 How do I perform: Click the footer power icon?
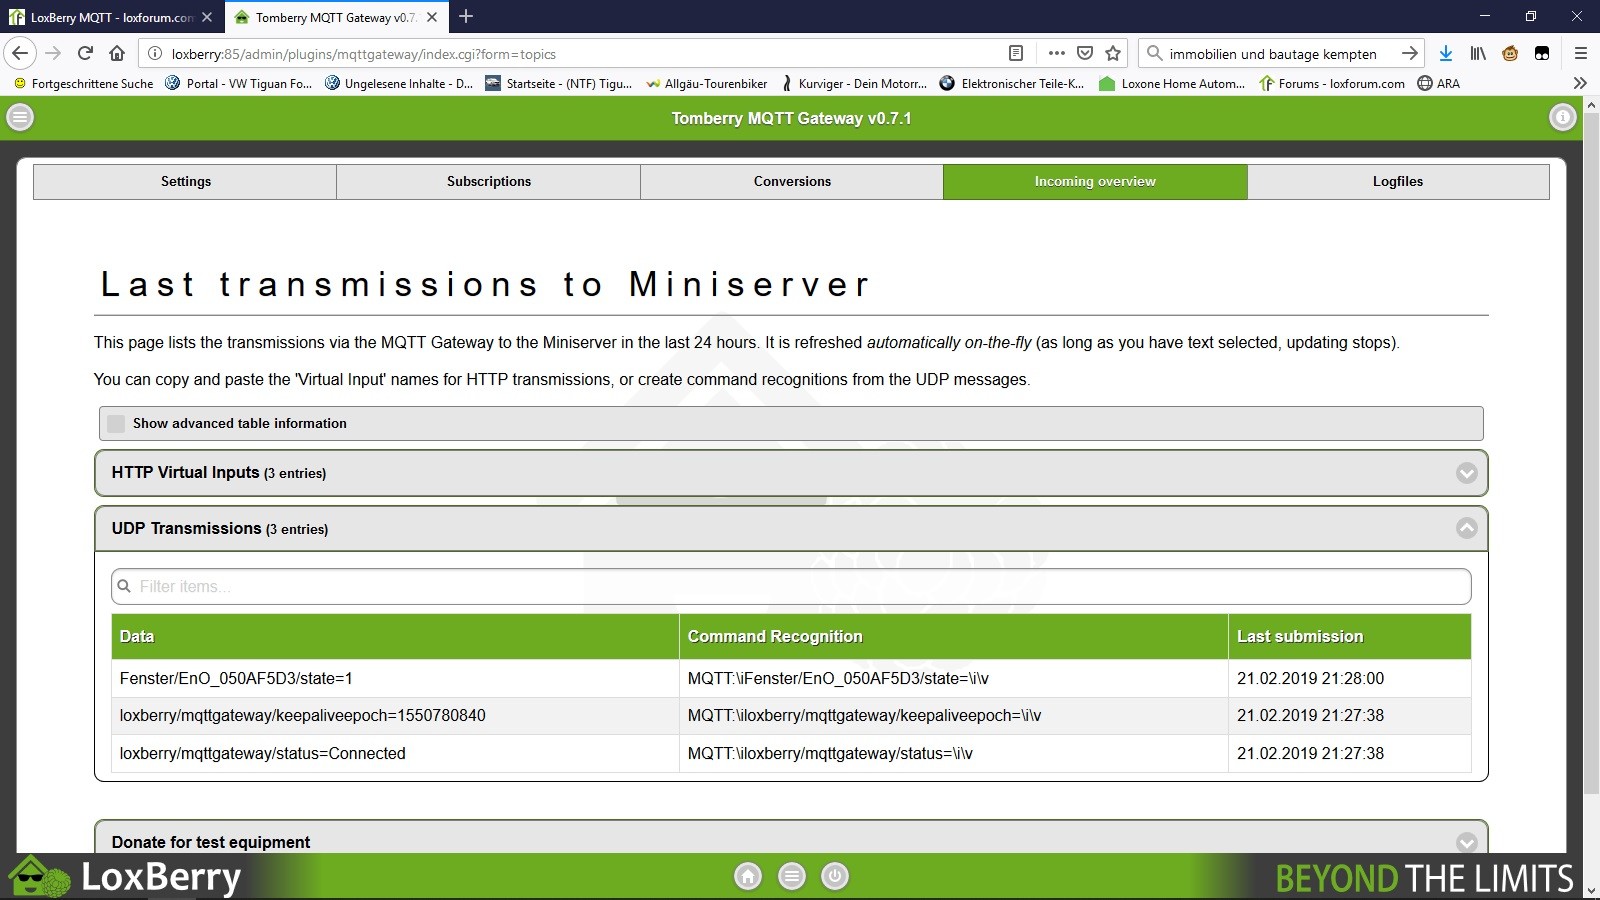coord(835,877)
